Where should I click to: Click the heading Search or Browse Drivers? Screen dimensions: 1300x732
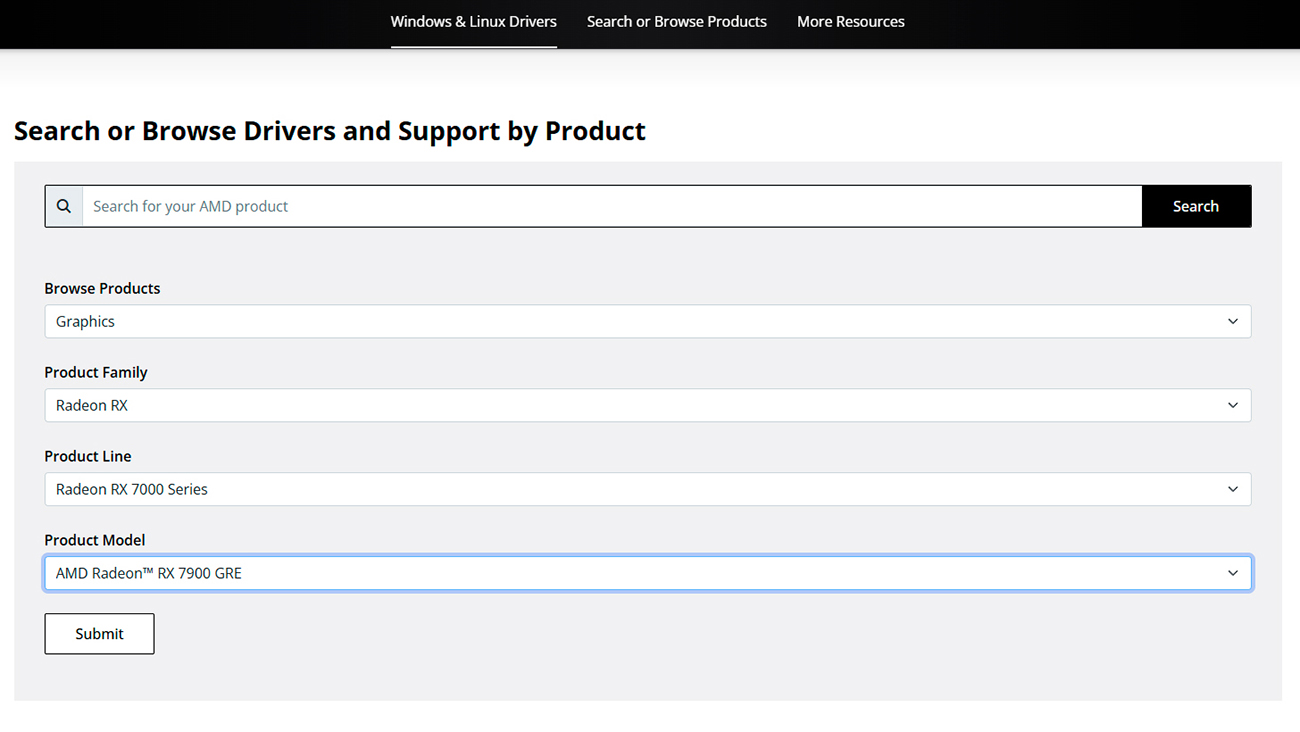point(330,131)
